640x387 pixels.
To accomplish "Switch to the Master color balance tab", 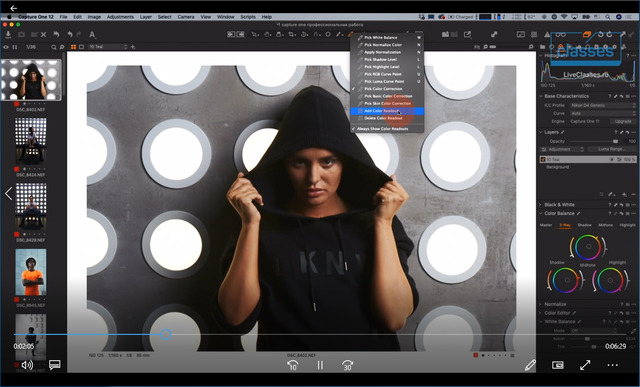I will (x=546, y=225).
